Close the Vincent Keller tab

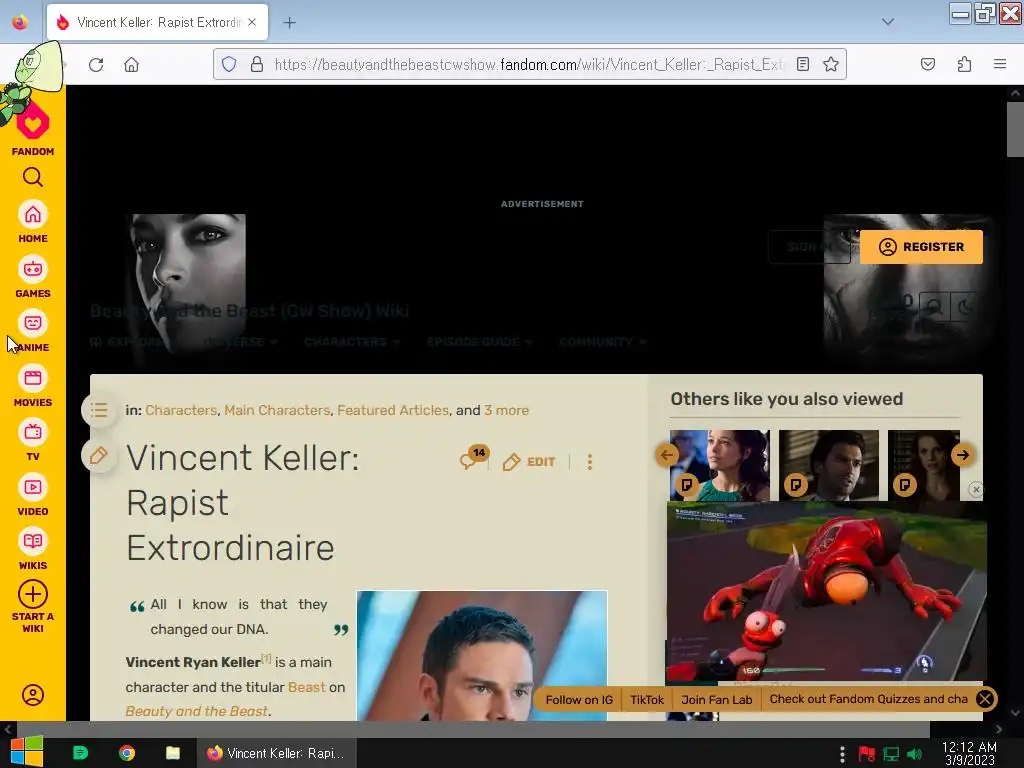252,22
